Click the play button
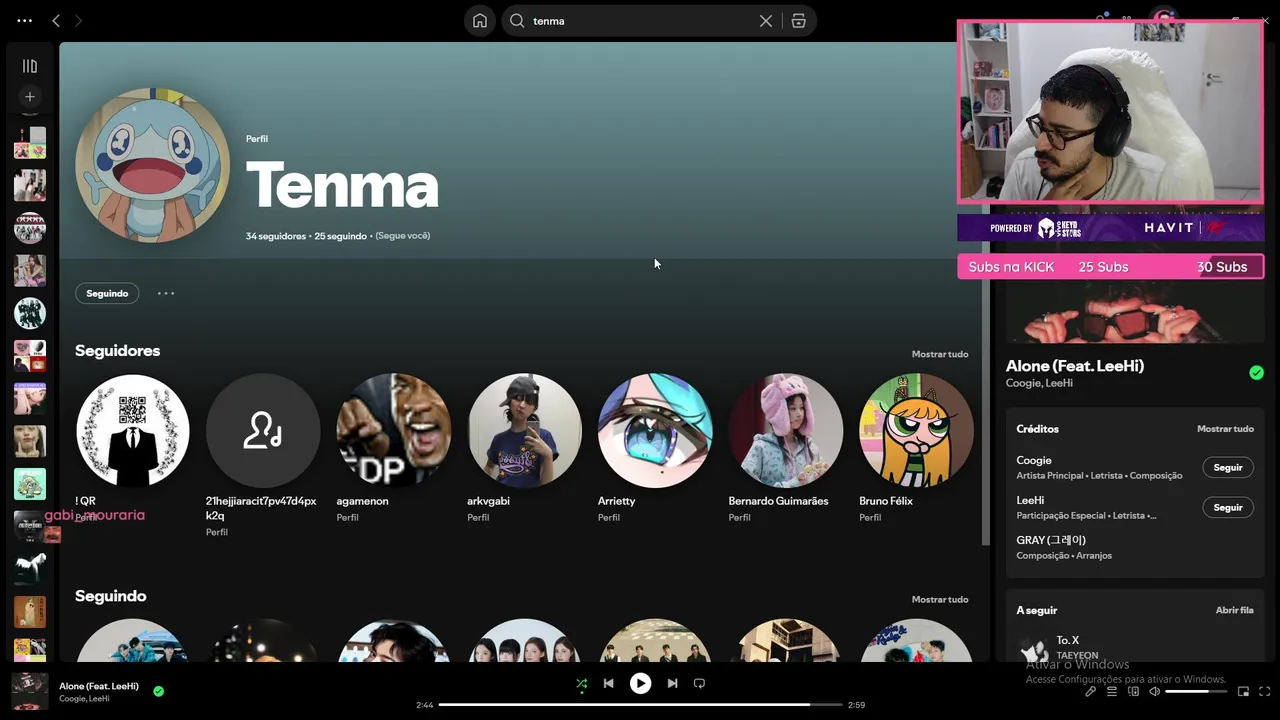 pos(640,684)
